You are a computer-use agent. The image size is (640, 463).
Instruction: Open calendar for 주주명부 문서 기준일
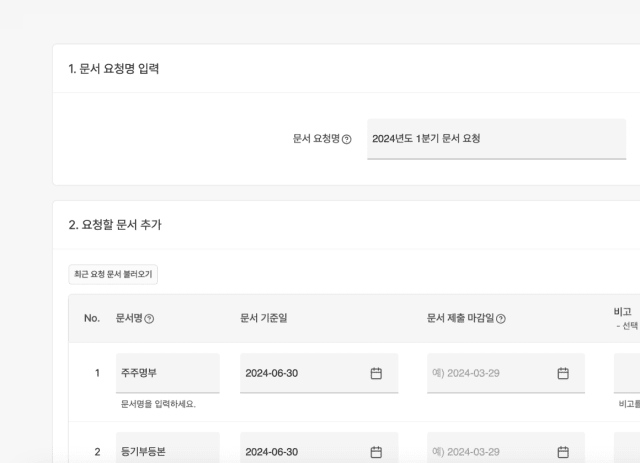click(376, 373)
